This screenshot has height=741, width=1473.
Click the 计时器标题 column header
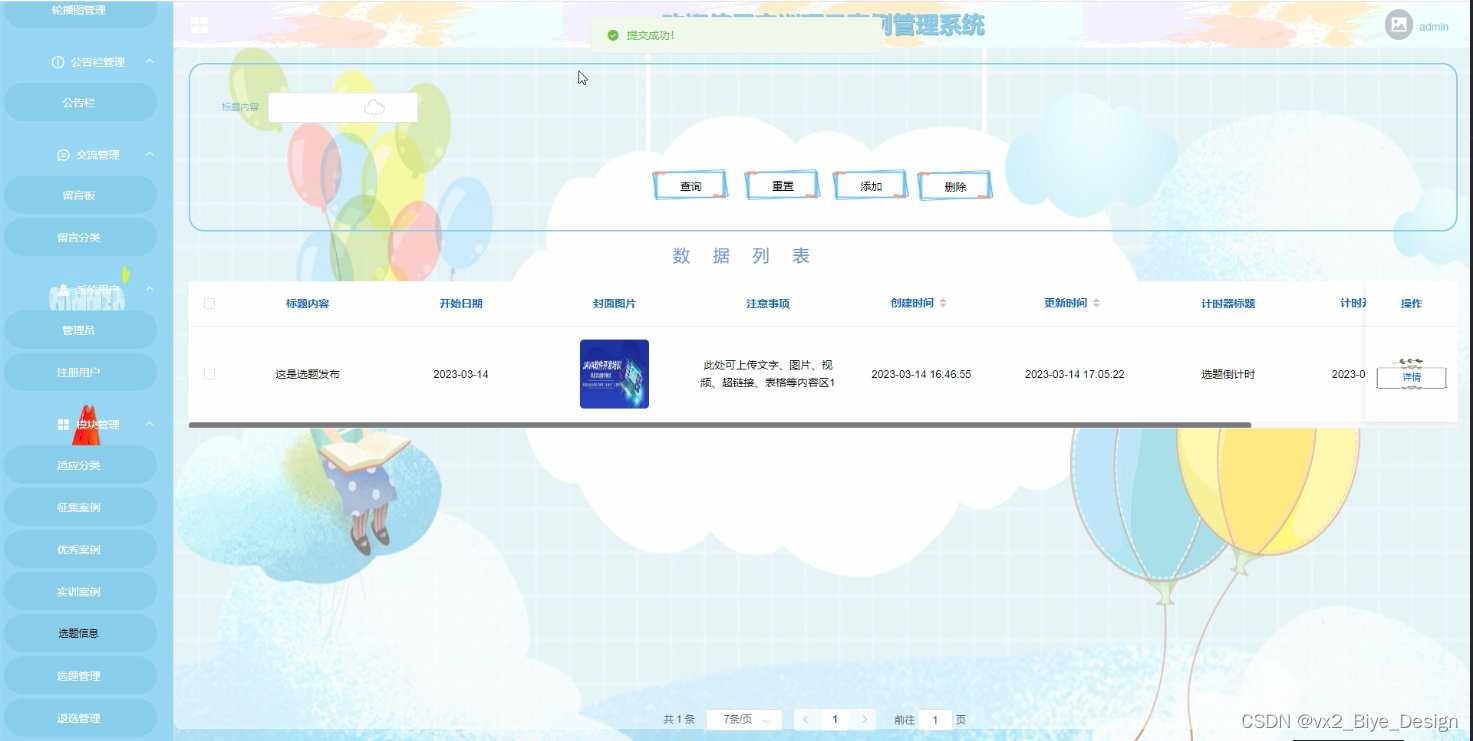pyautogui.click(x=1228, y=303)
